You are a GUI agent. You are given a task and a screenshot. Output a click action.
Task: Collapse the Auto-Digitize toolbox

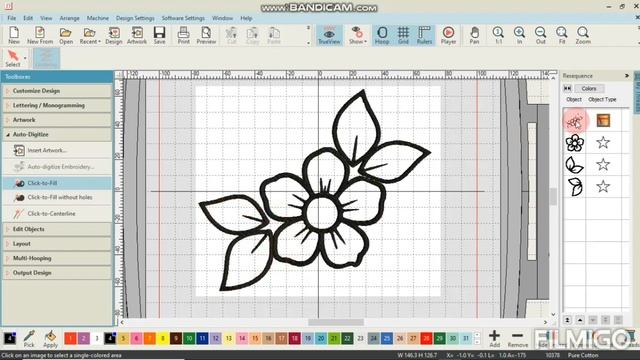(x=57, y=134)
